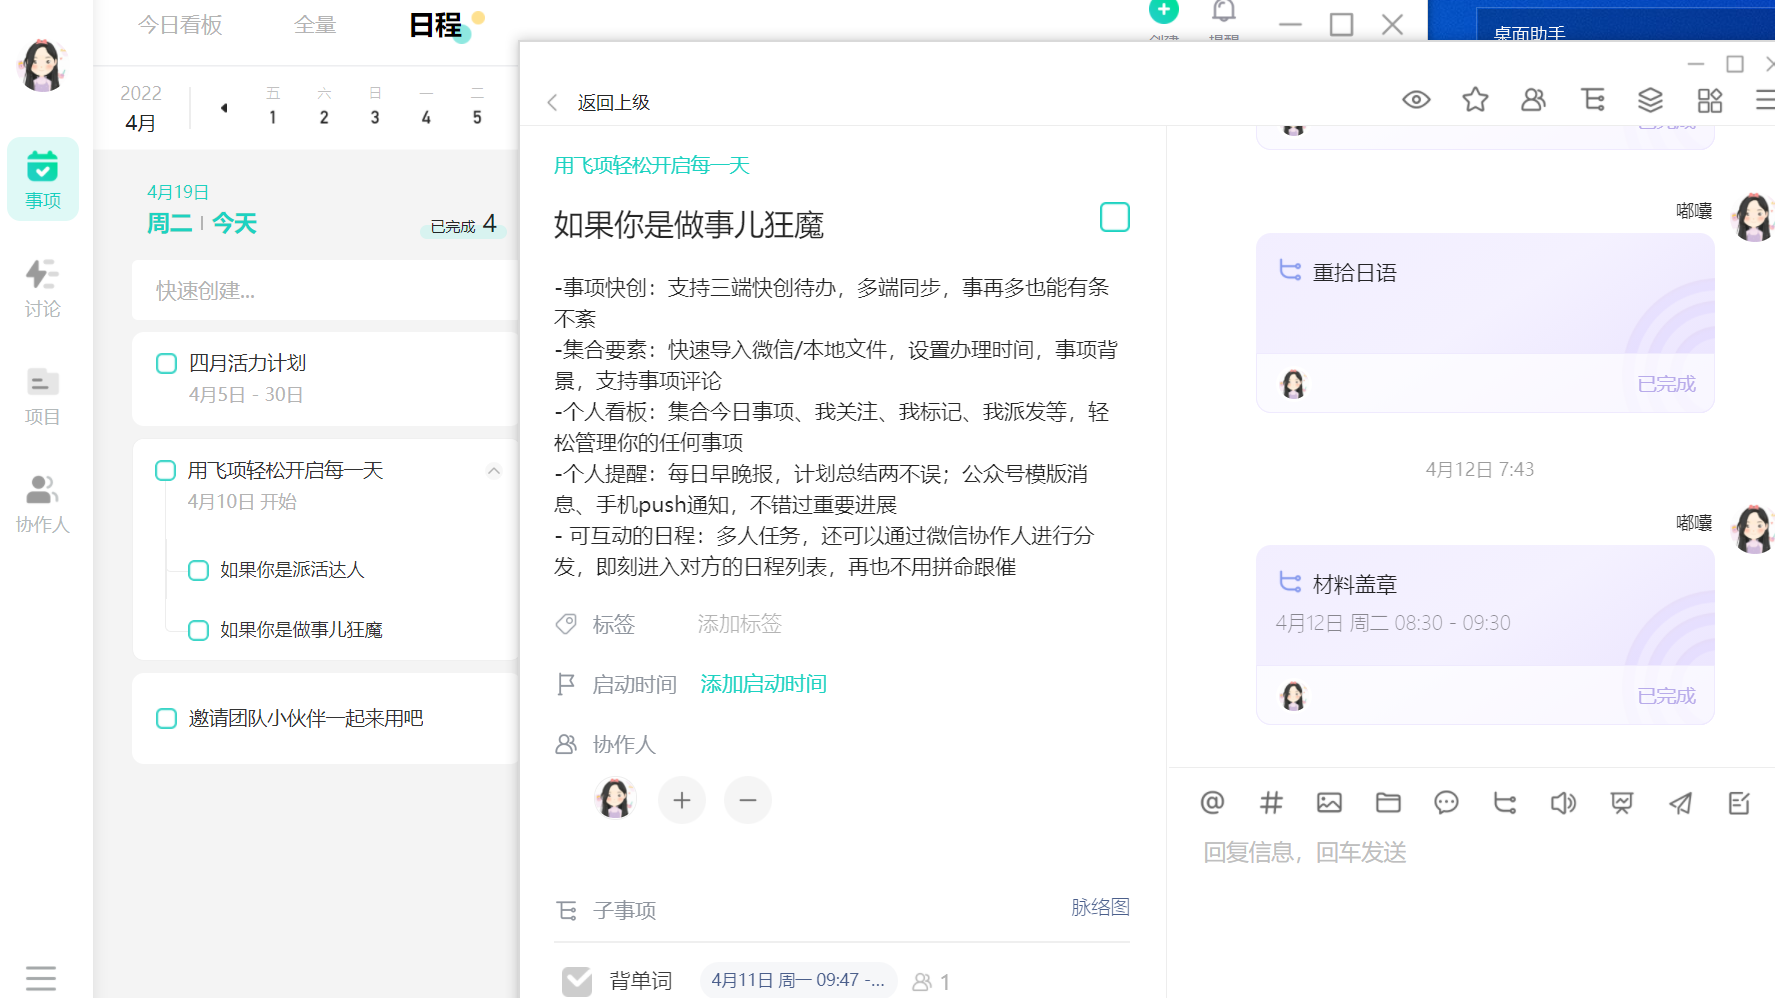This screenshot has height=998, width=1775.
Task: Select Saturday the 2nd in calendar strip
Action: point(324,106)
